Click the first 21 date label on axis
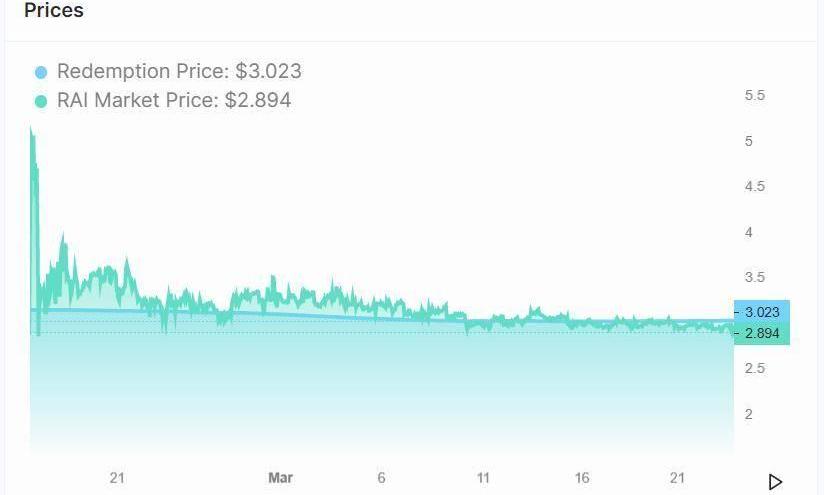 pos(117,478)
